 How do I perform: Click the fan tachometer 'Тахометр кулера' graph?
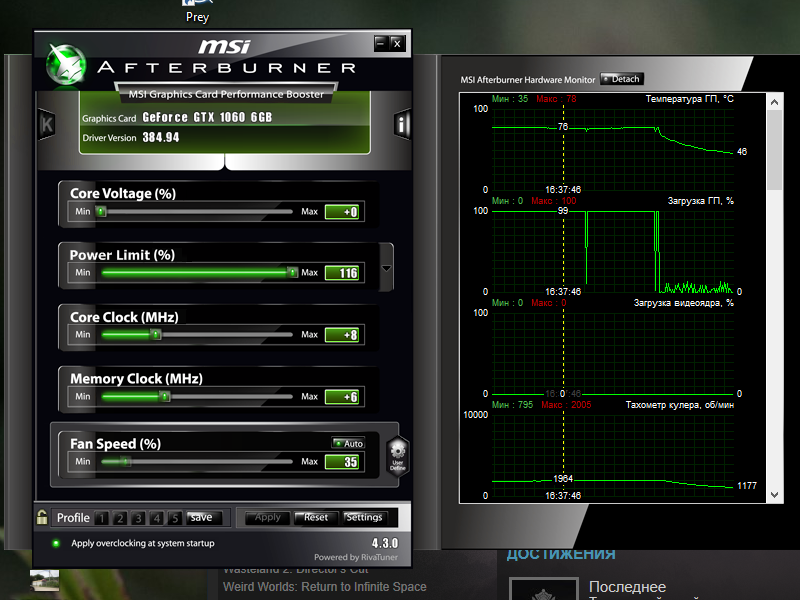pos(613,455)
